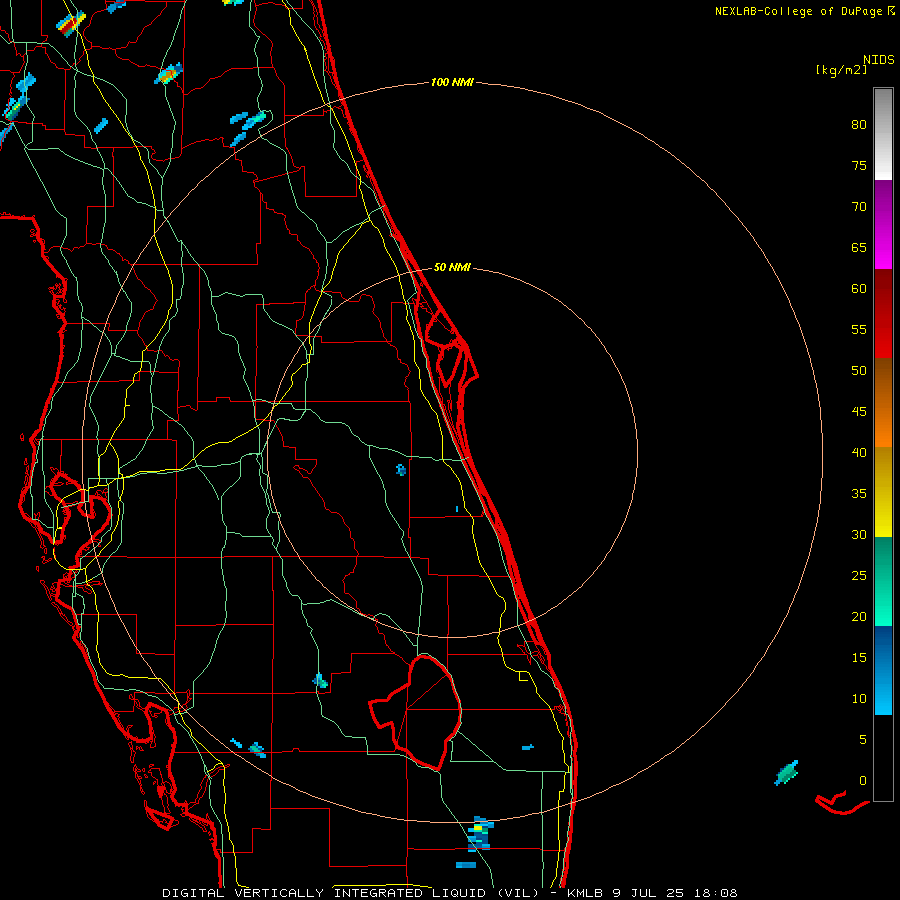This screenshot has height=900, width=900.
Task: Select the 60 value on the color scale
Action: pos(859,289)
